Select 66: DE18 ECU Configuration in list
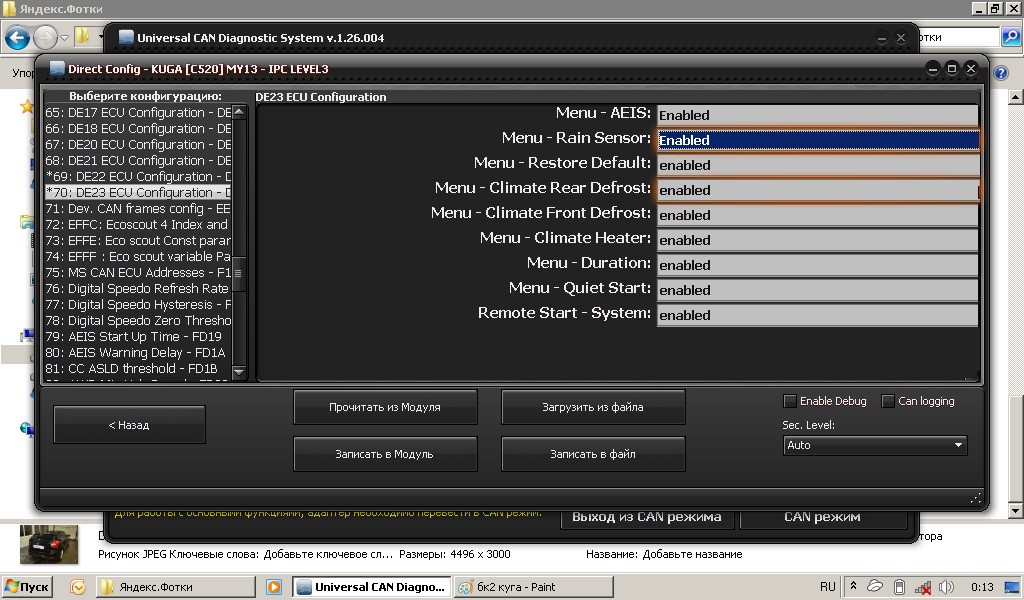 [x=138, y=129]
